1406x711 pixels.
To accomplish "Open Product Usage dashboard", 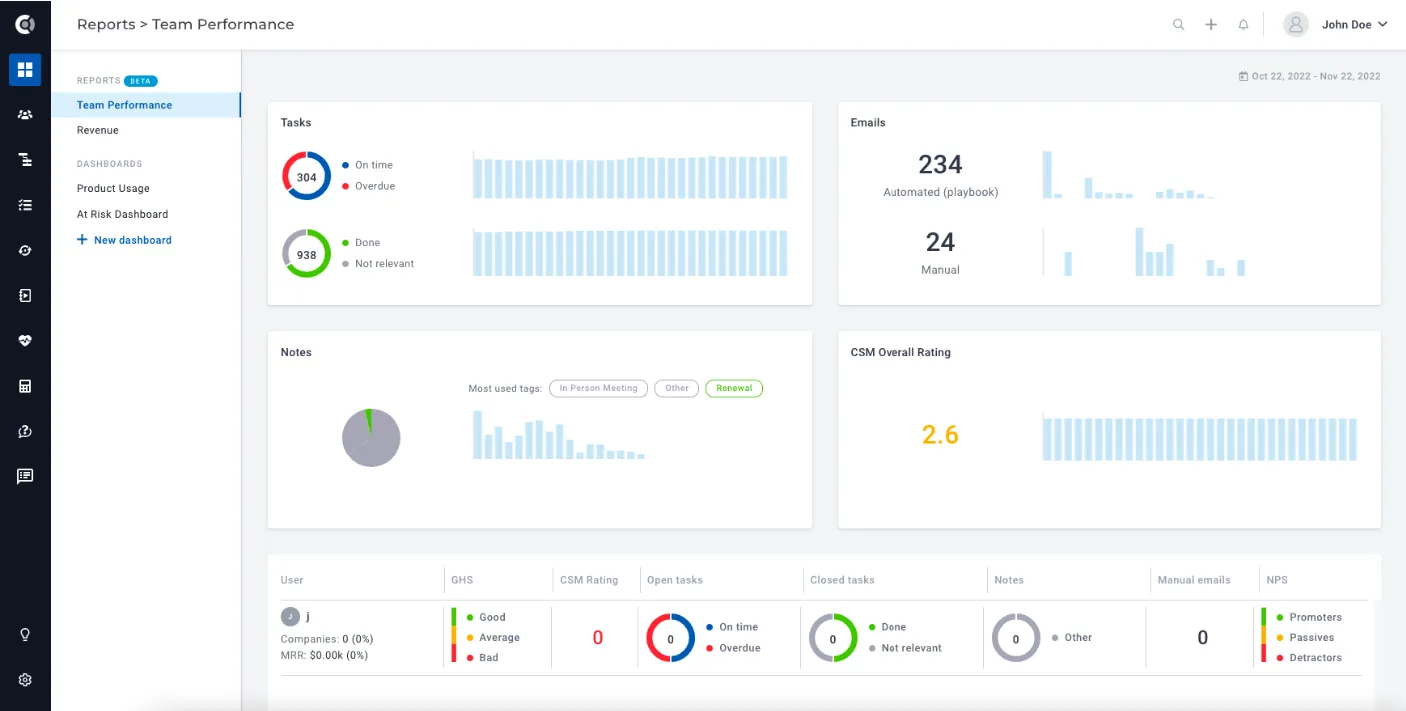I will pos(113,188).
